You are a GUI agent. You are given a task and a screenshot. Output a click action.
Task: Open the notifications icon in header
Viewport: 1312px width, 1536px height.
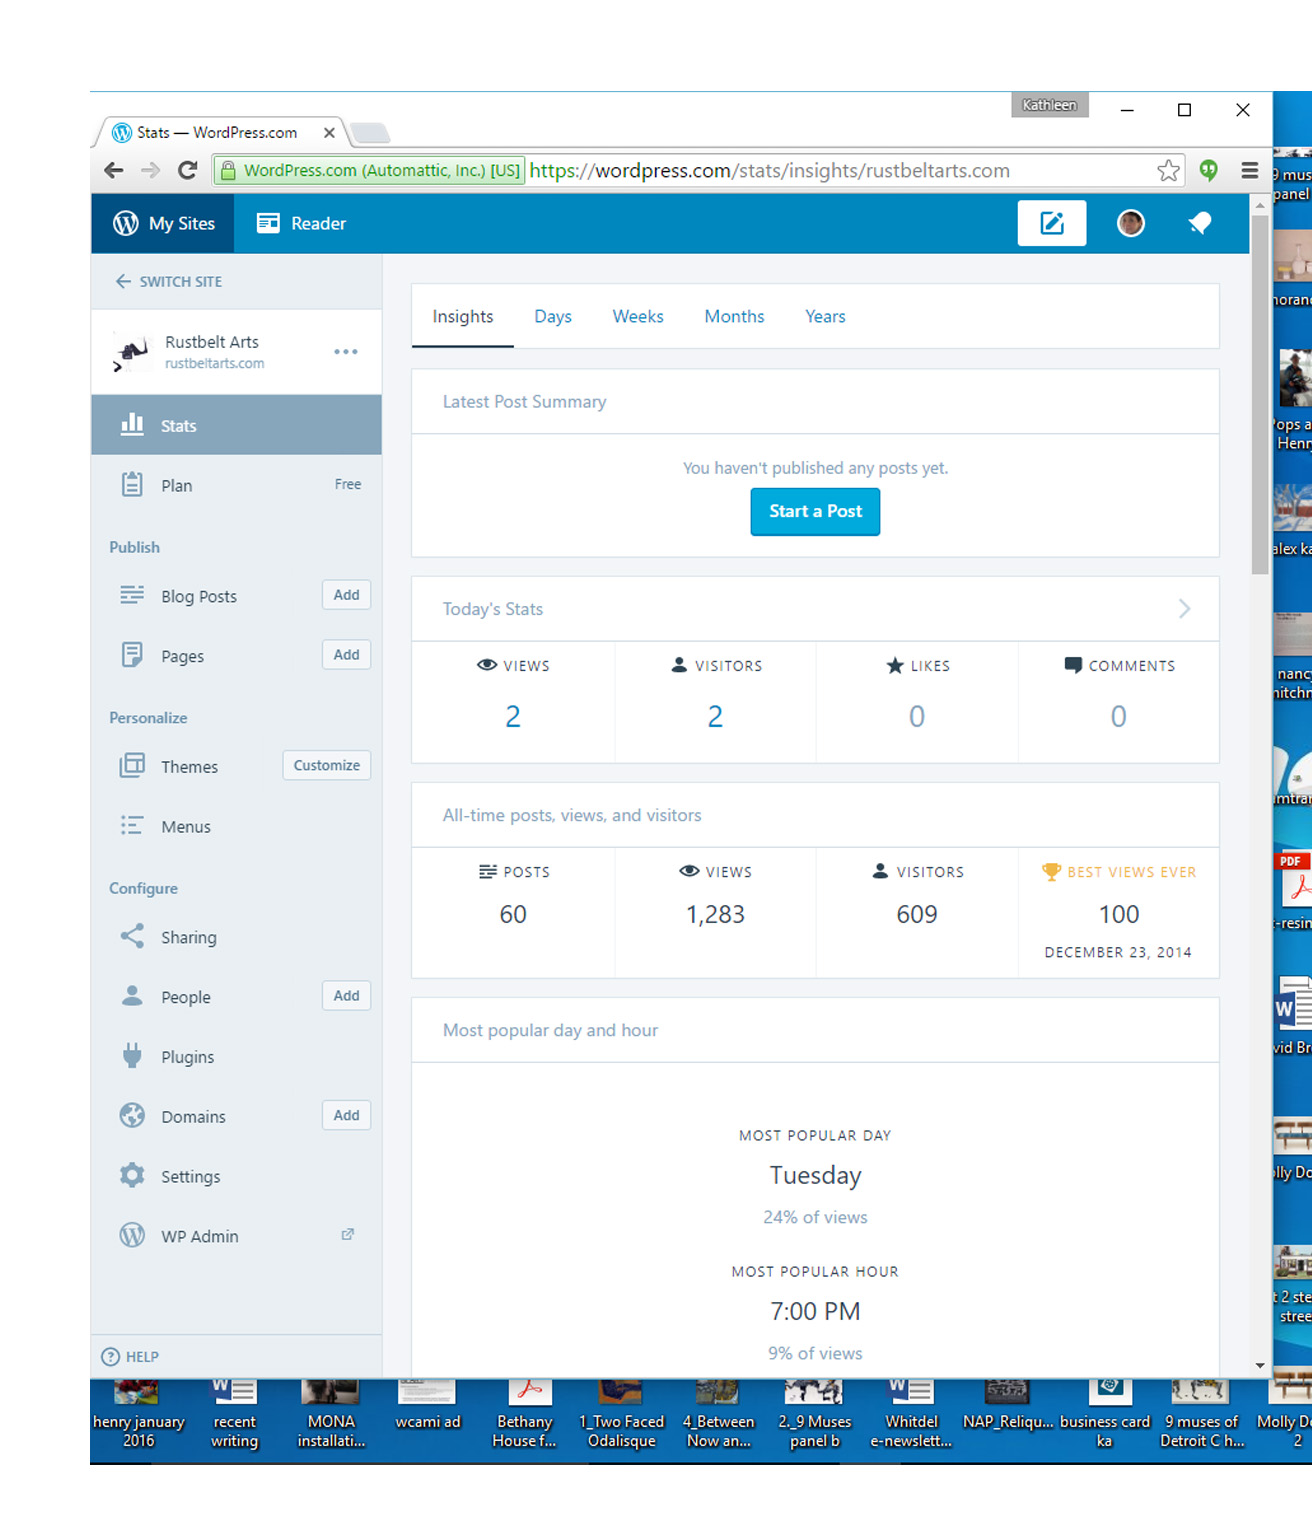point(1200,223)
